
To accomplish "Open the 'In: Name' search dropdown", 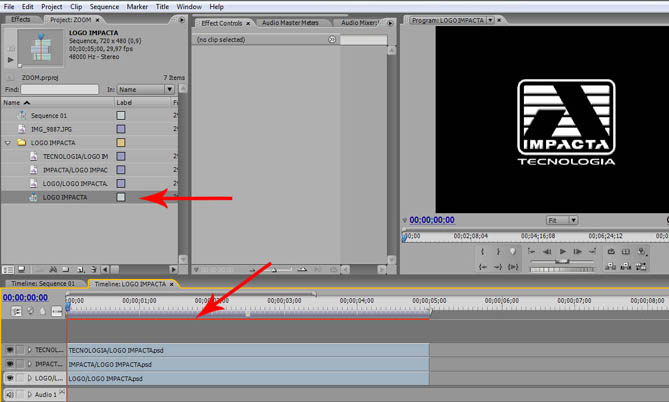I will (x=146, y=89).
